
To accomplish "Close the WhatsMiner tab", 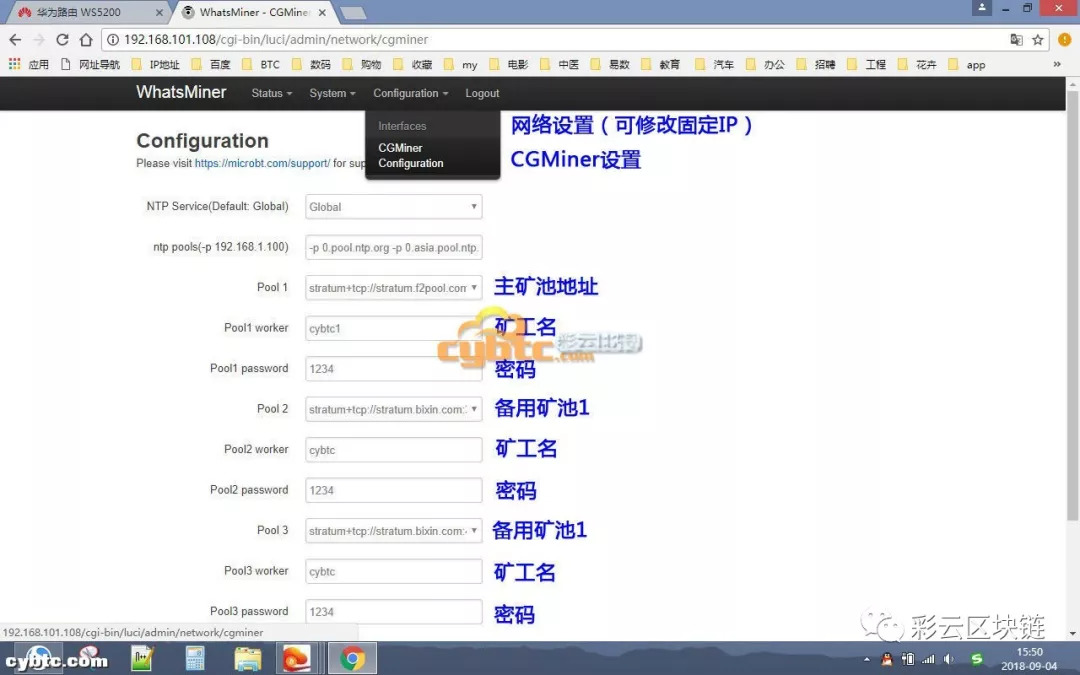I will 322,12.
